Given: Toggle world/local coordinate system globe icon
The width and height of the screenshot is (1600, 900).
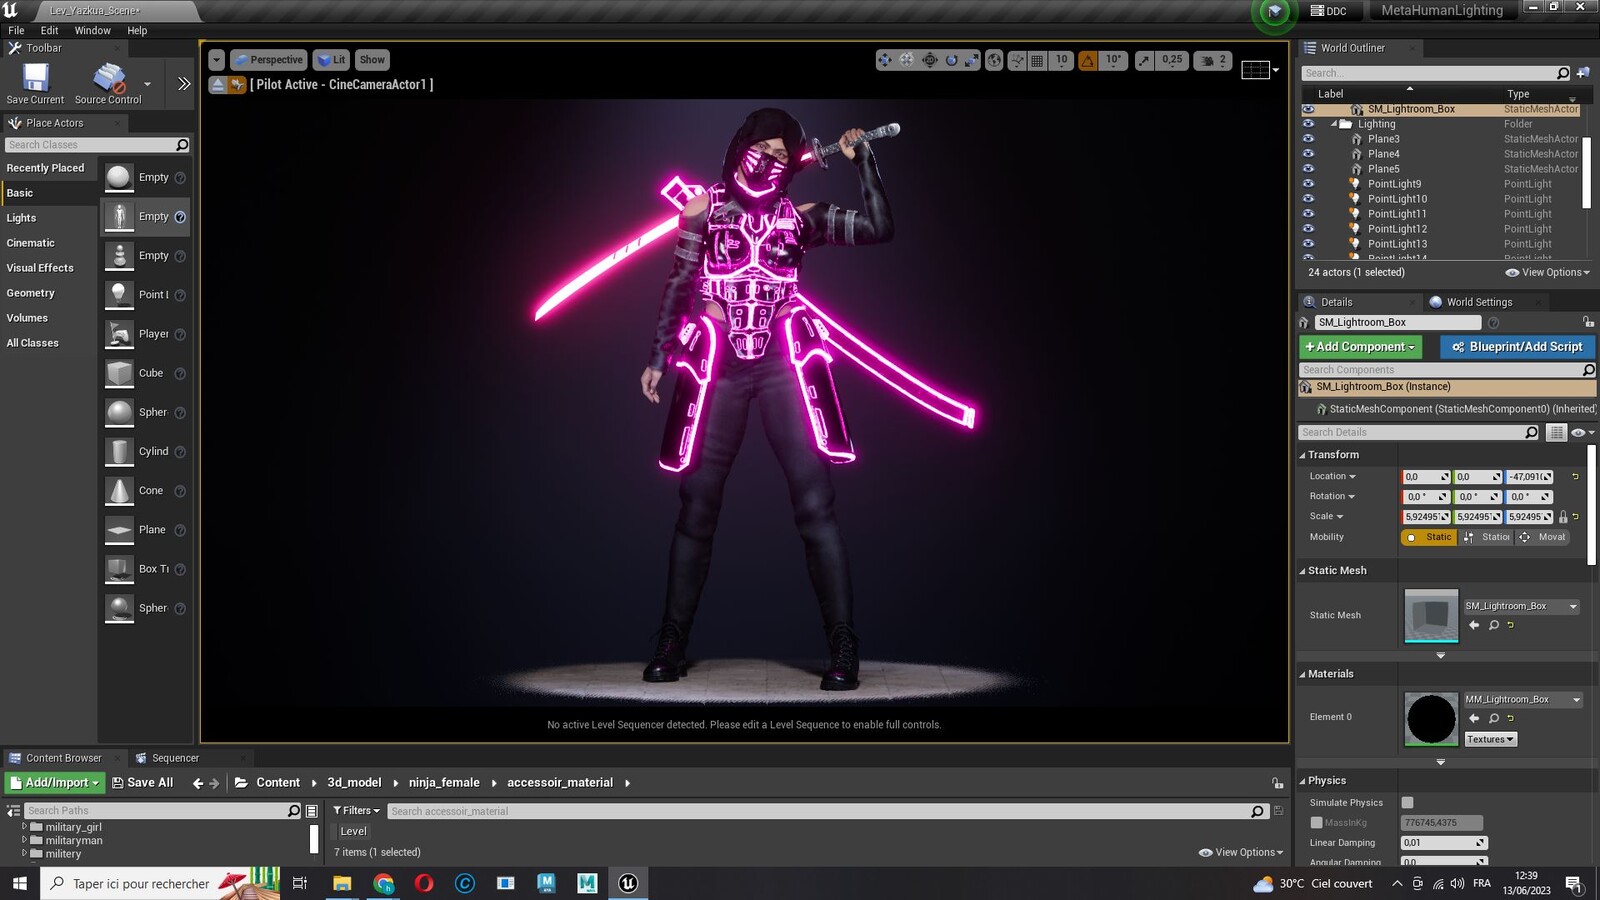Looking at the screenshot, I should 994,60.
